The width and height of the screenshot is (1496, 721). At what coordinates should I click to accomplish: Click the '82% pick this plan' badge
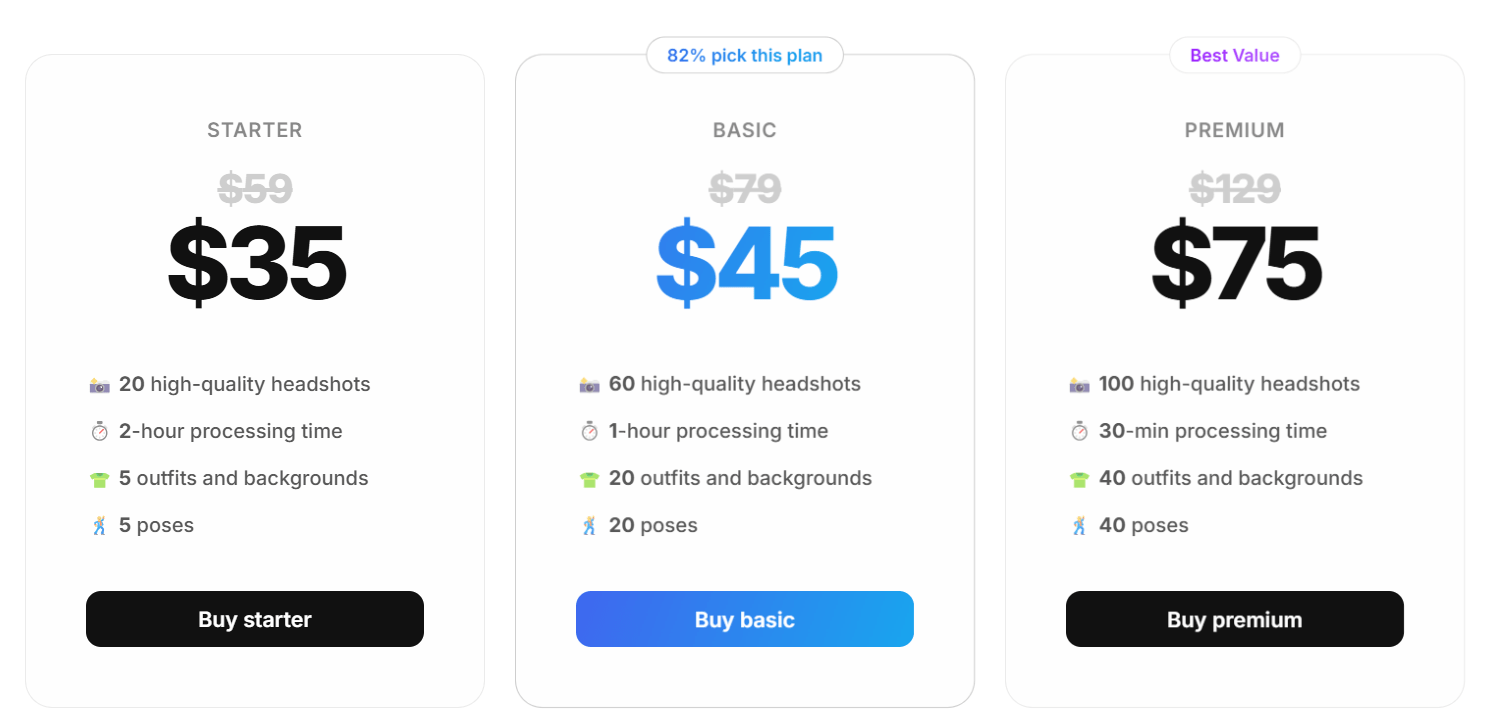coord(745,56)
